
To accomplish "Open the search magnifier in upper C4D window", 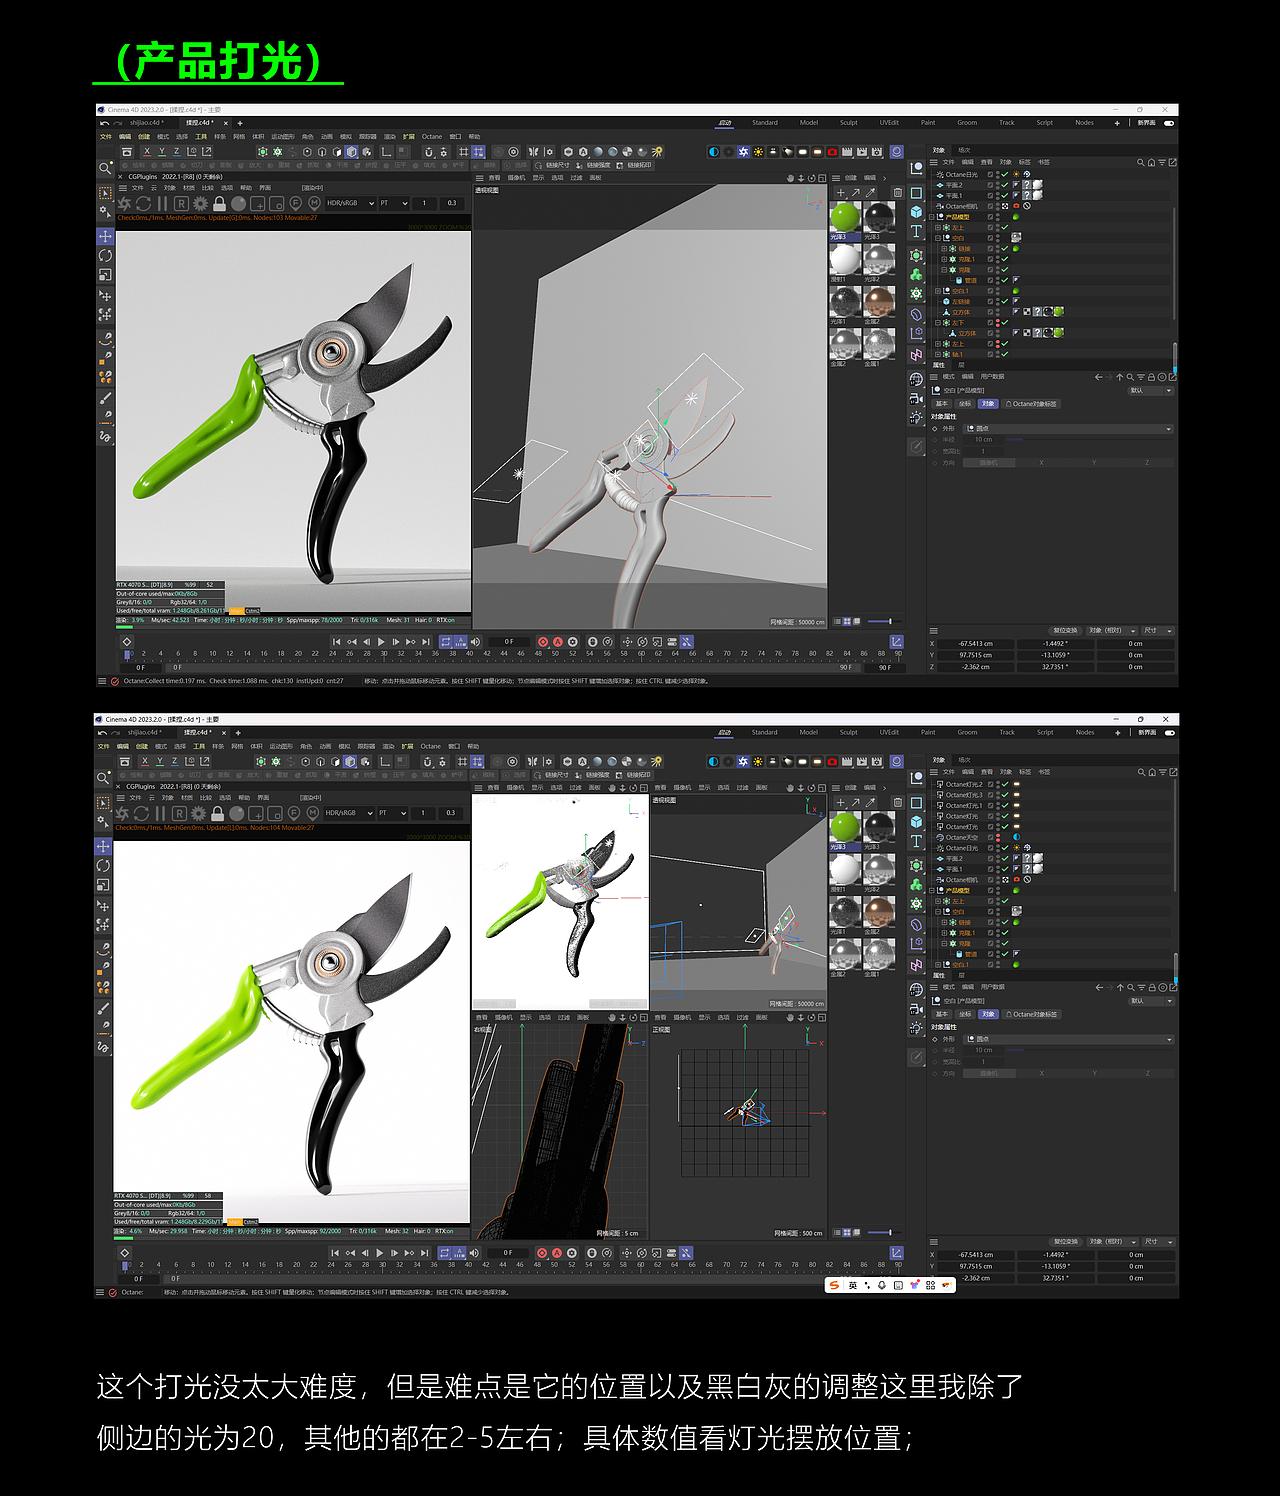I will [x=105, y=168].
